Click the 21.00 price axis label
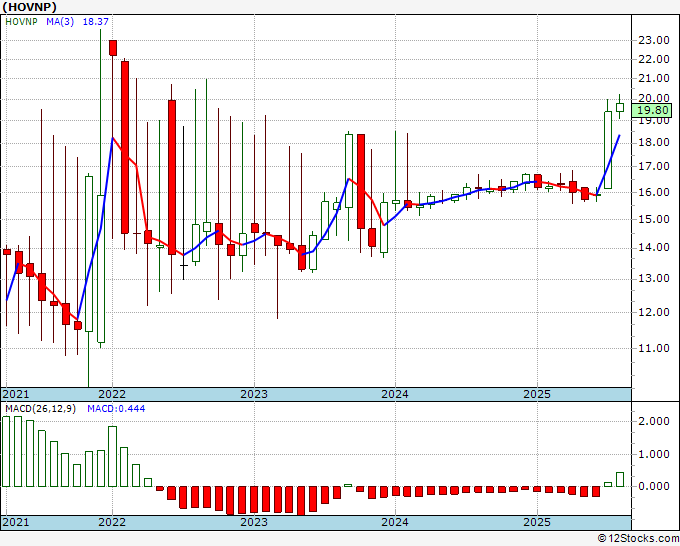The width and height of the screenshot is (680, 546). [654, 78]
